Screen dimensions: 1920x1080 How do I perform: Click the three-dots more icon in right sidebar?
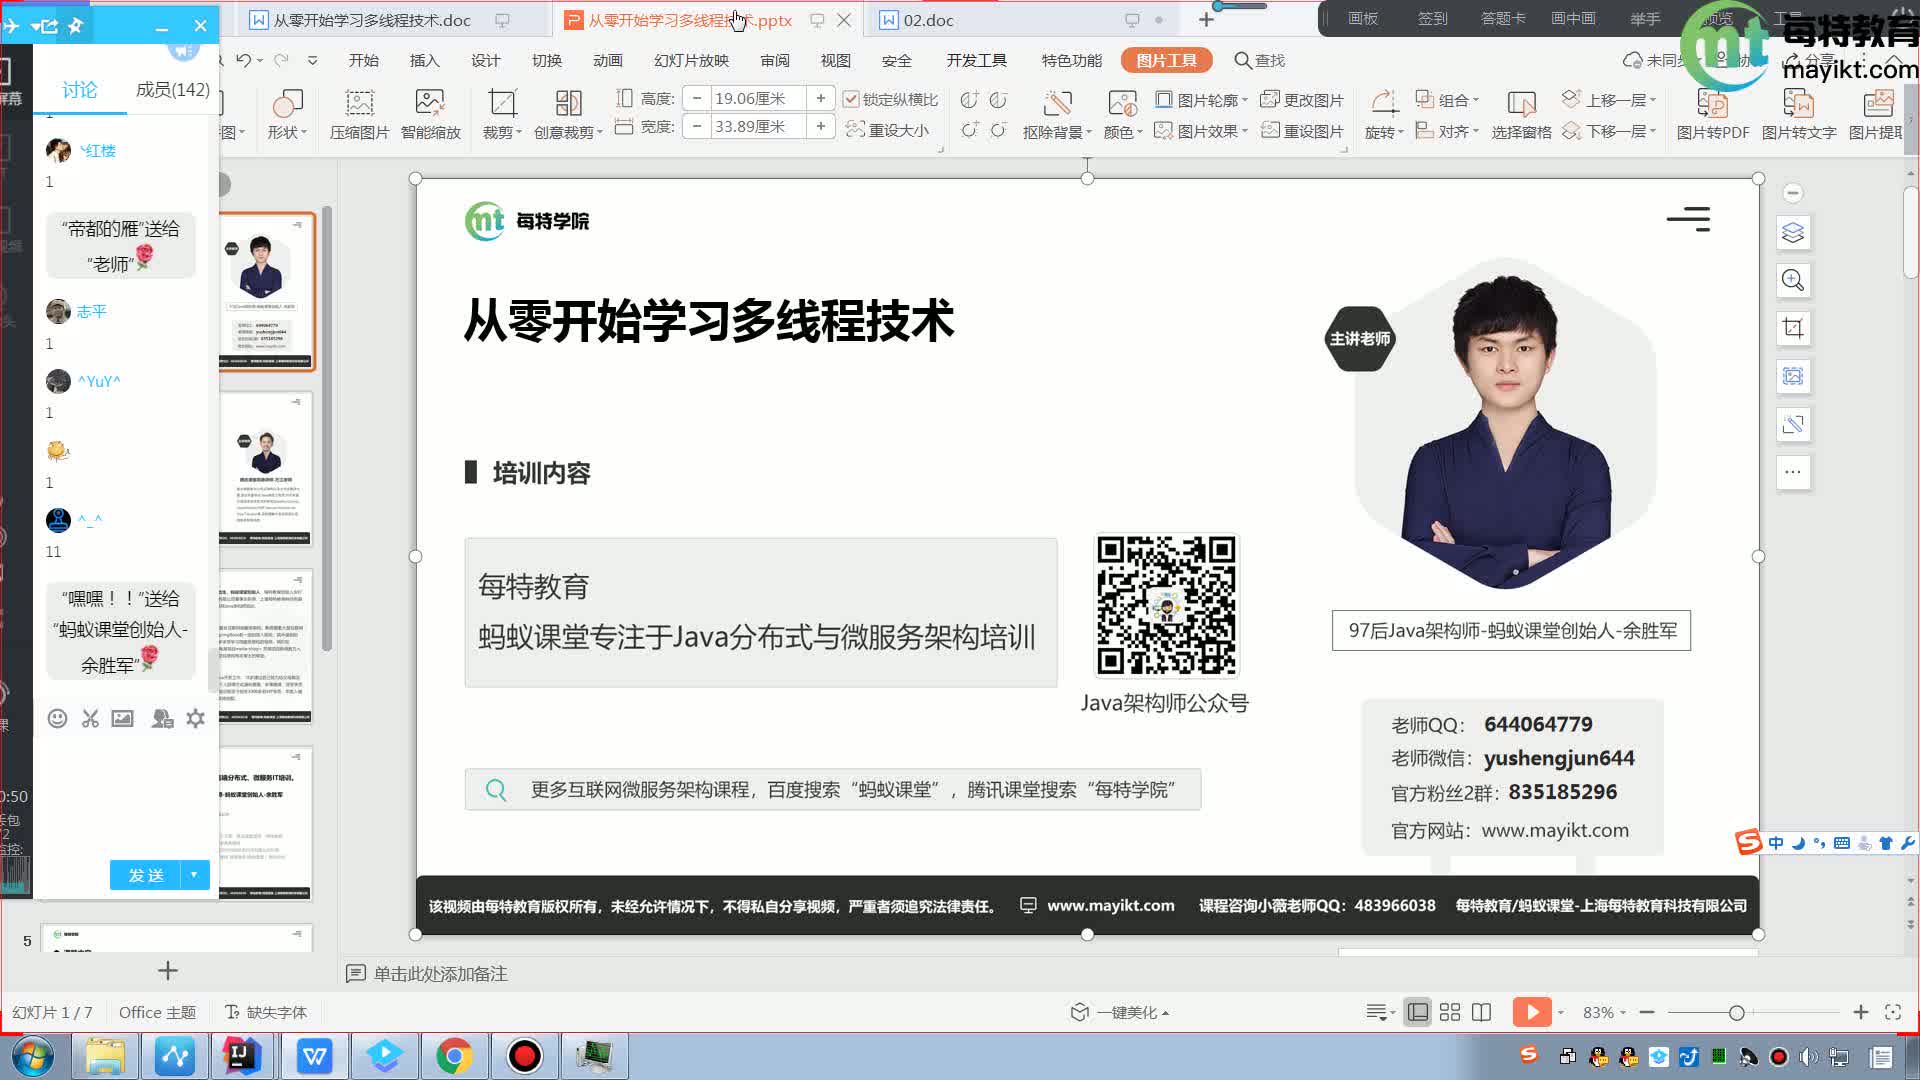1793,472
